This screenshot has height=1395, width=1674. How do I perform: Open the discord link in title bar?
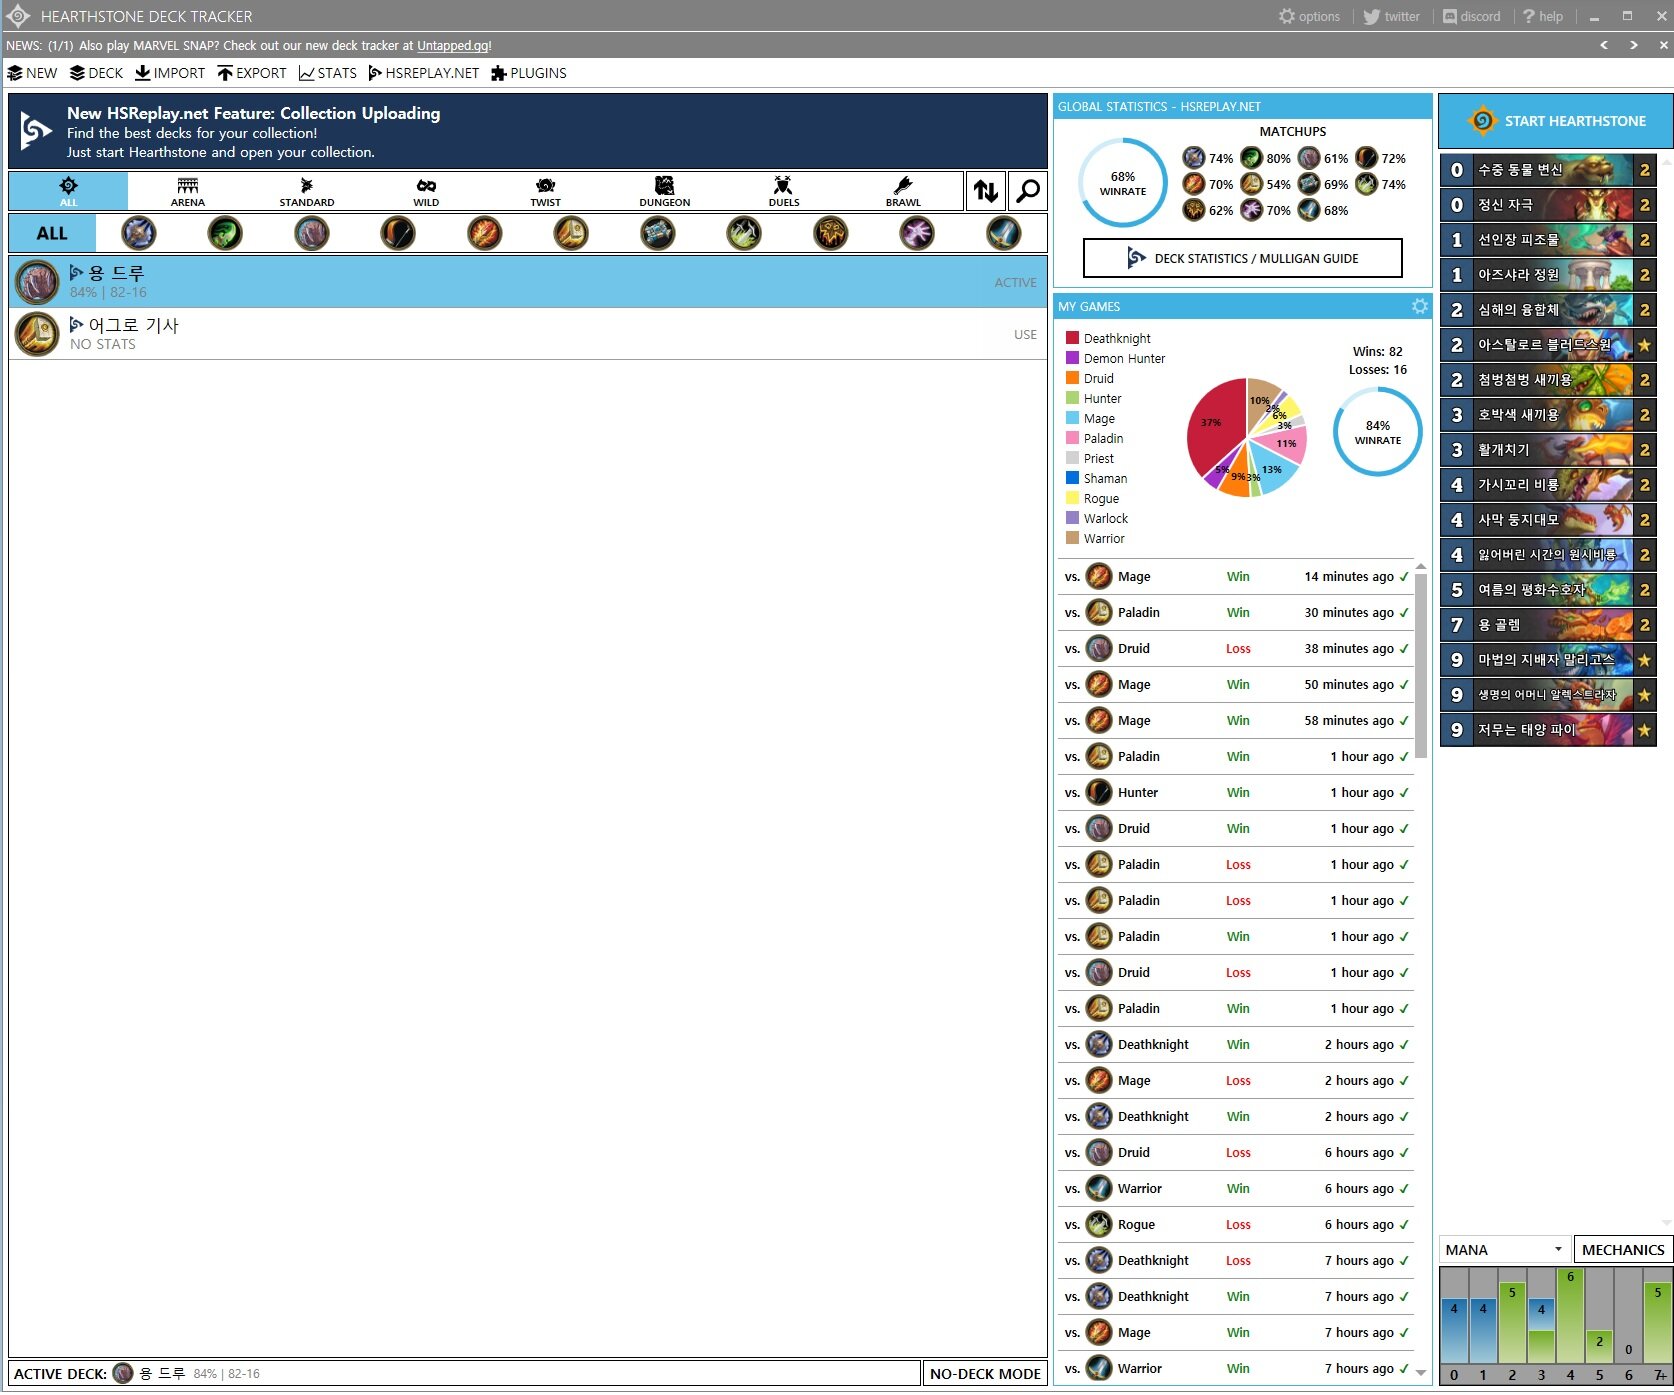point(1471,16)
